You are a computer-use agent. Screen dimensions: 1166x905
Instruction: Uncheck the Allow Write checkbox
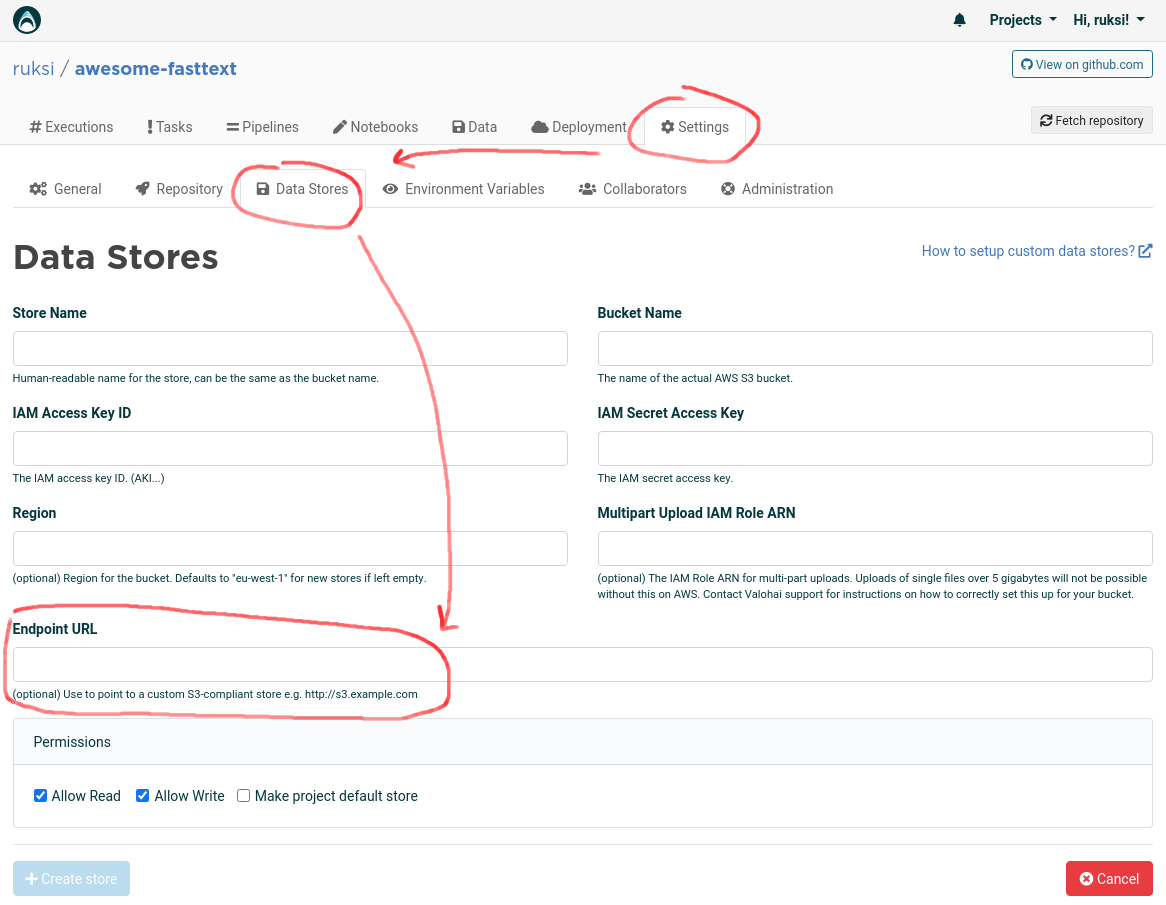(142, 795)
